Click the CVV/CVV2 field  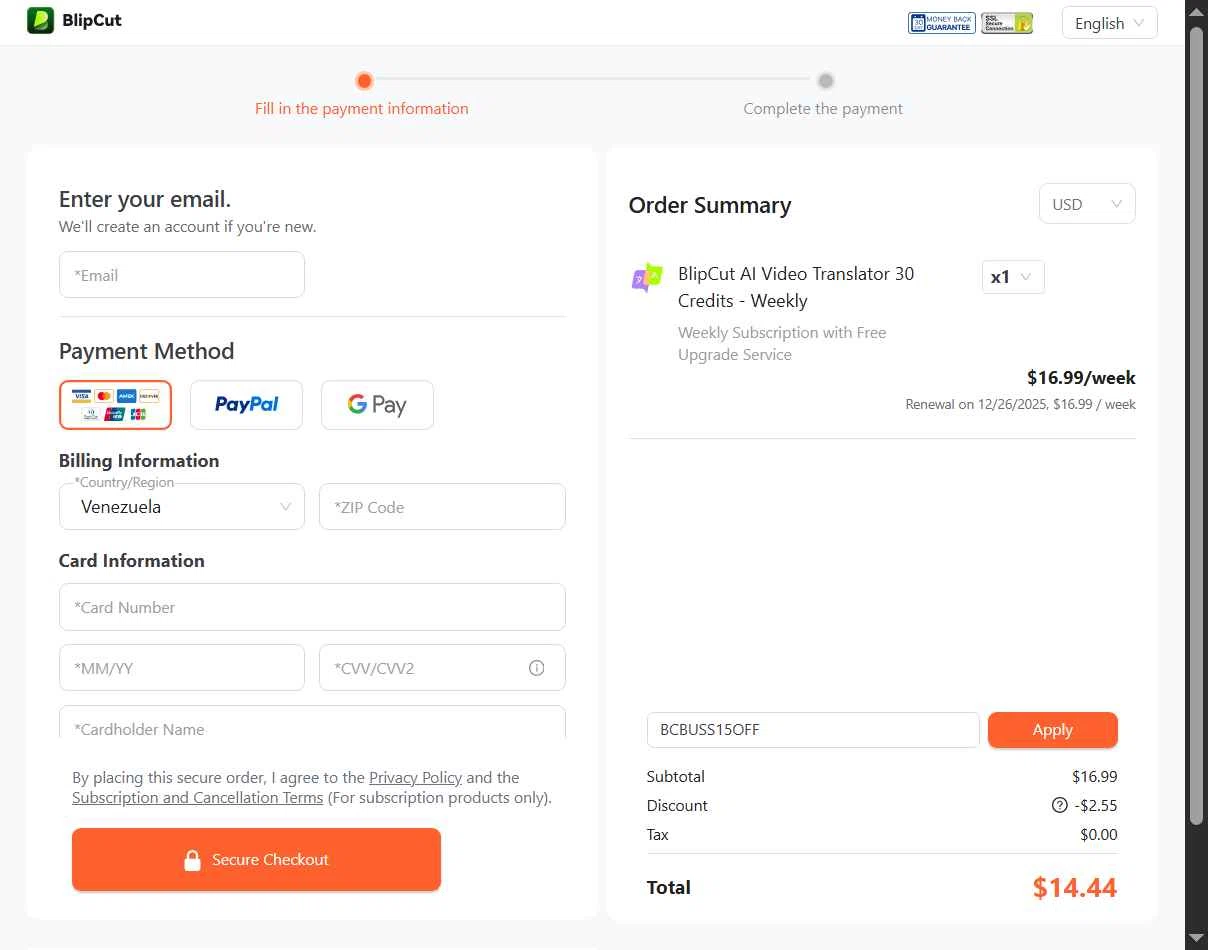(442, 668)
